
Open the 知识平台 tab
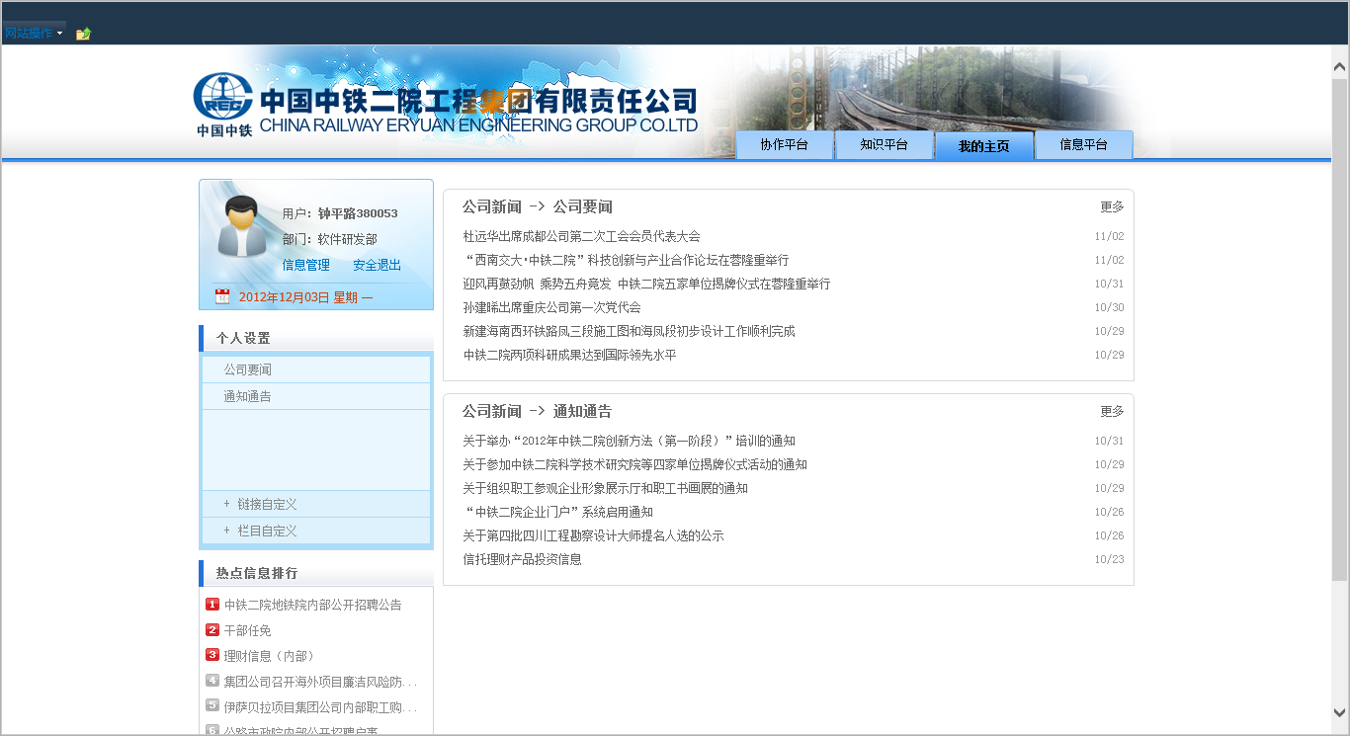tap(884, 145)
